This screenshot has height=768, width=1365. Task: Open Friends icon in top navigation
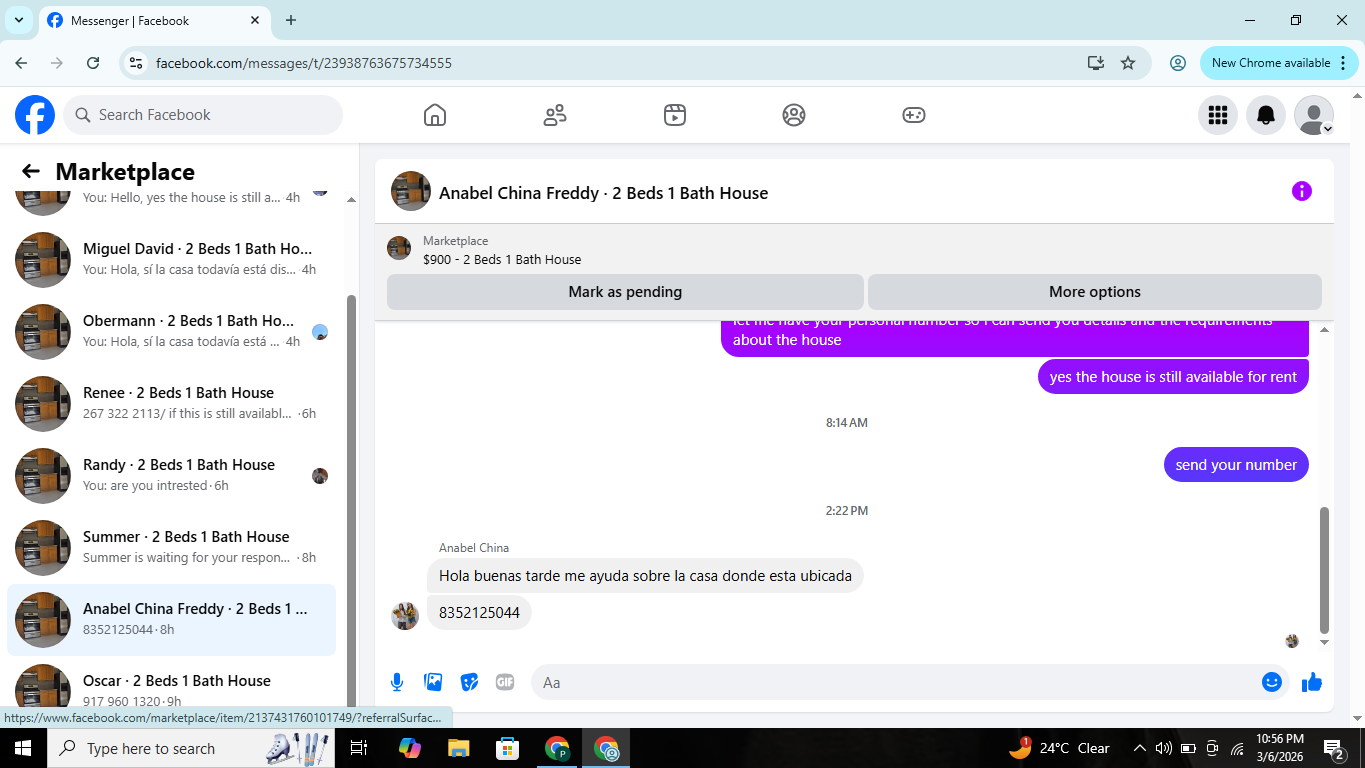[x=555, y=115]
